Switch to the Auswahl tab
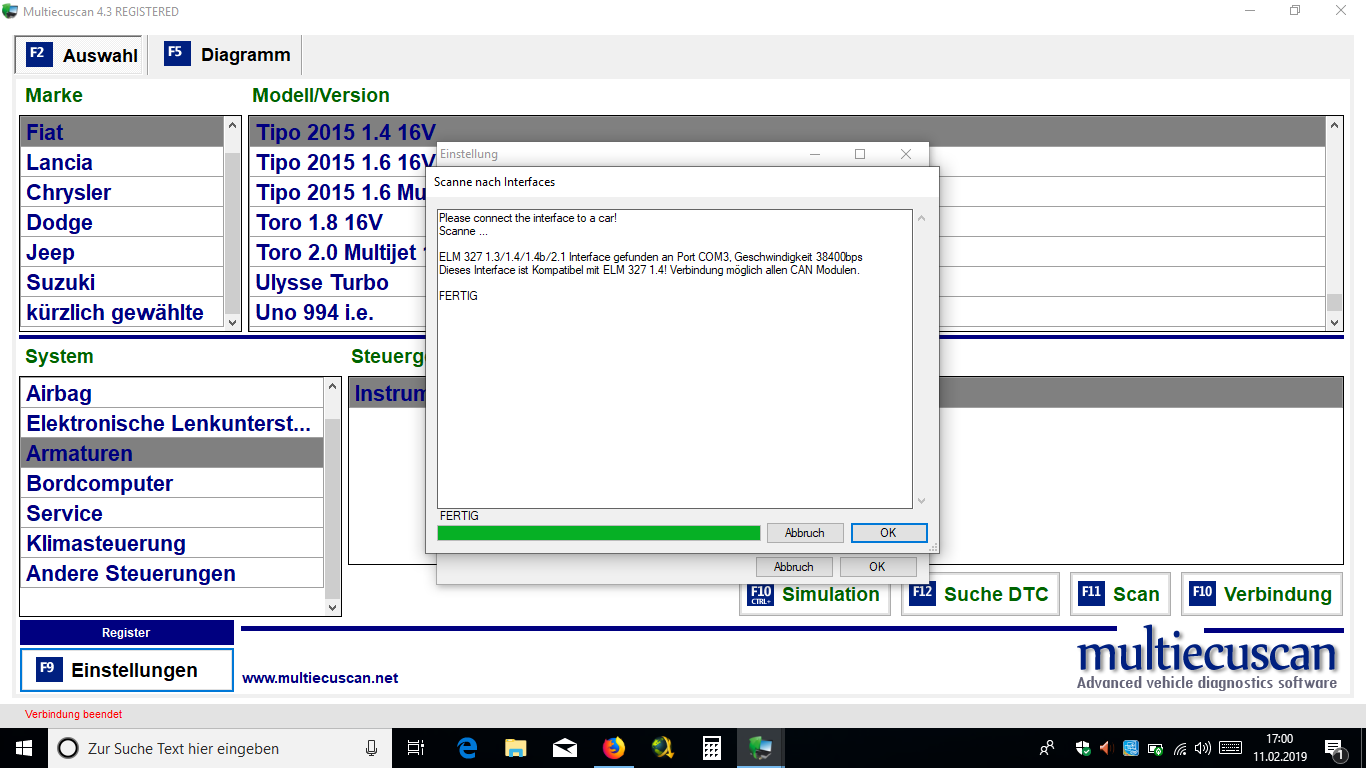Screen dimensions: 1366x768 82,55
